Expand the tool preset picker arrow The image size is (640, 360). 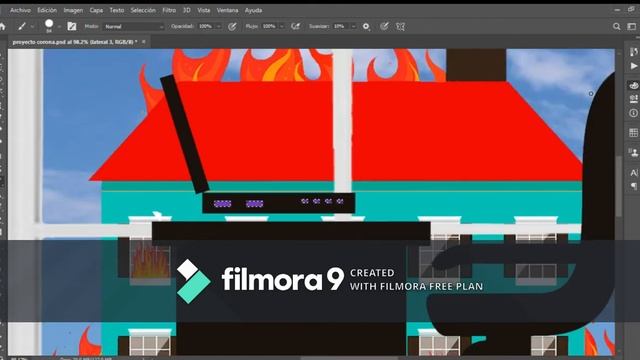click(32, 27)
